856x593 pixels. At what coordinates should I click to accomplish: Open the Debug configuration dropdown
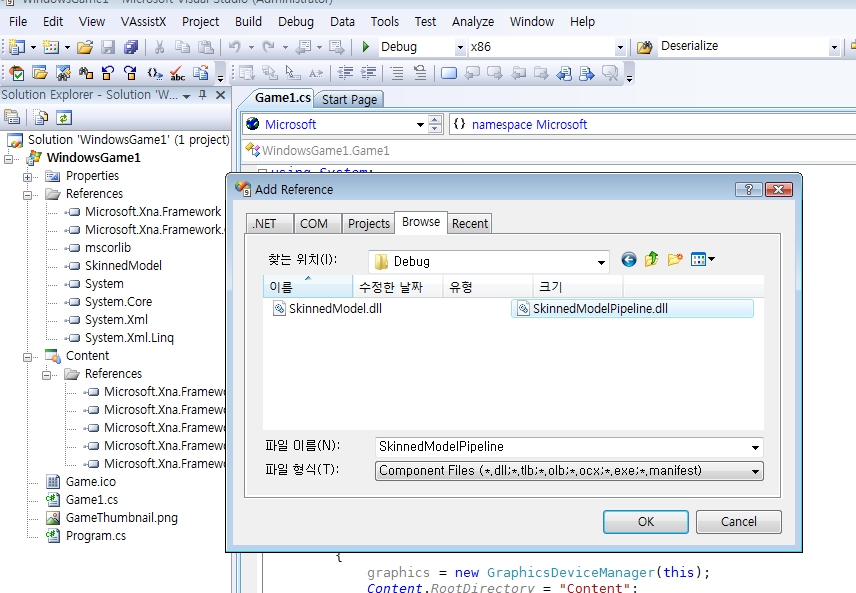coord(460,48)
